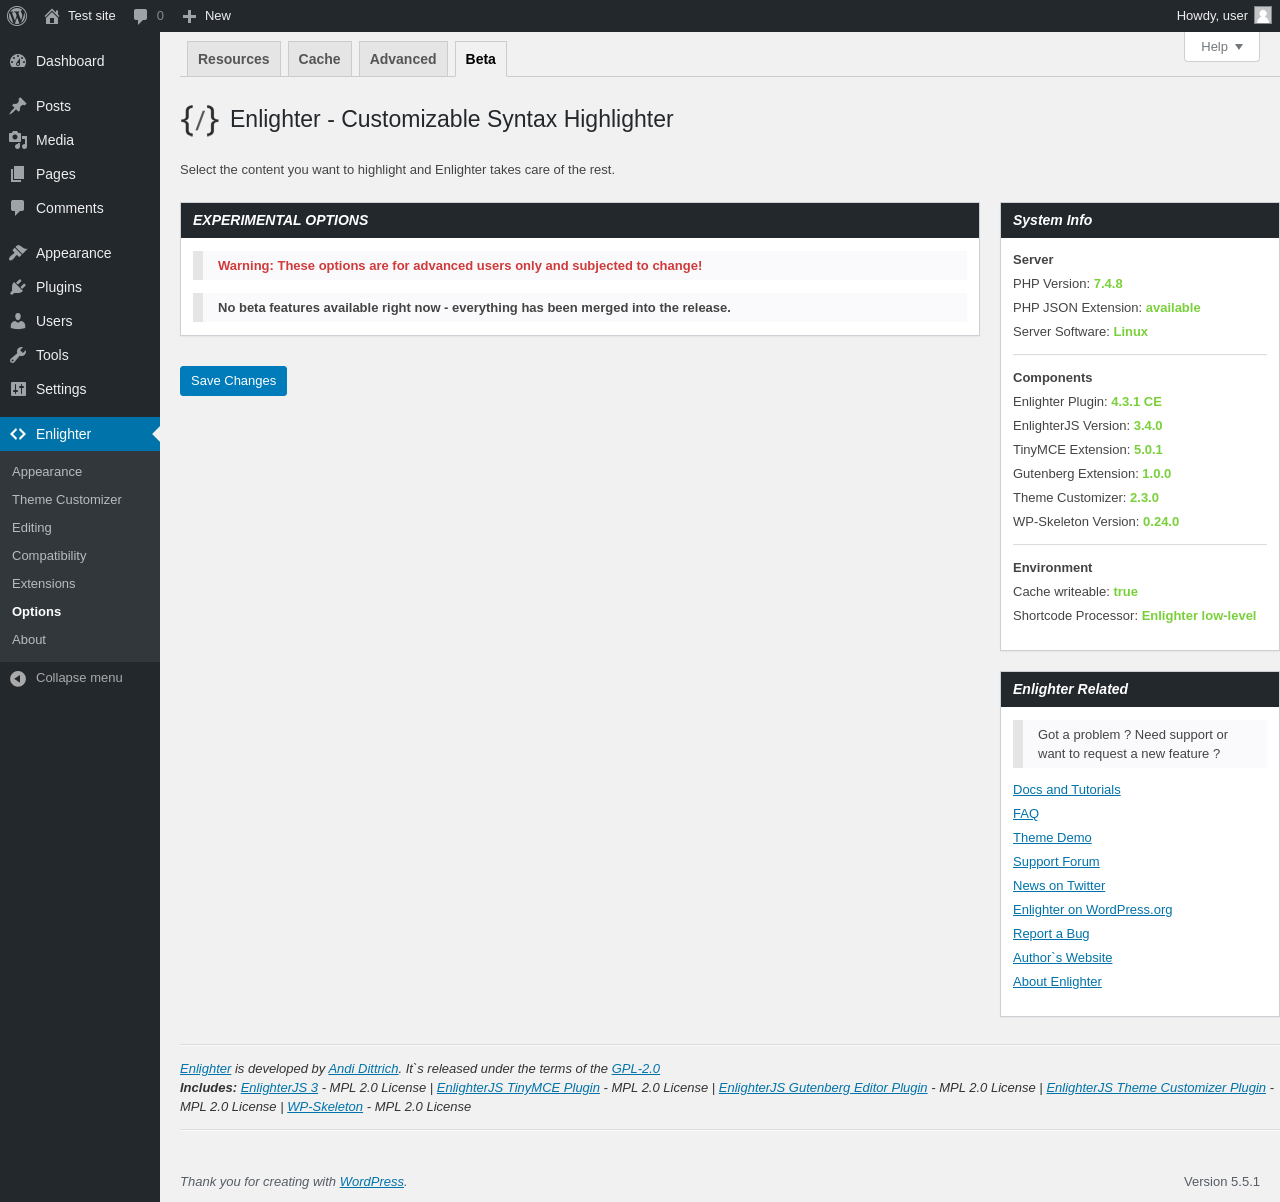
Task: Open the News on Twitter link
Action: 1059,886
